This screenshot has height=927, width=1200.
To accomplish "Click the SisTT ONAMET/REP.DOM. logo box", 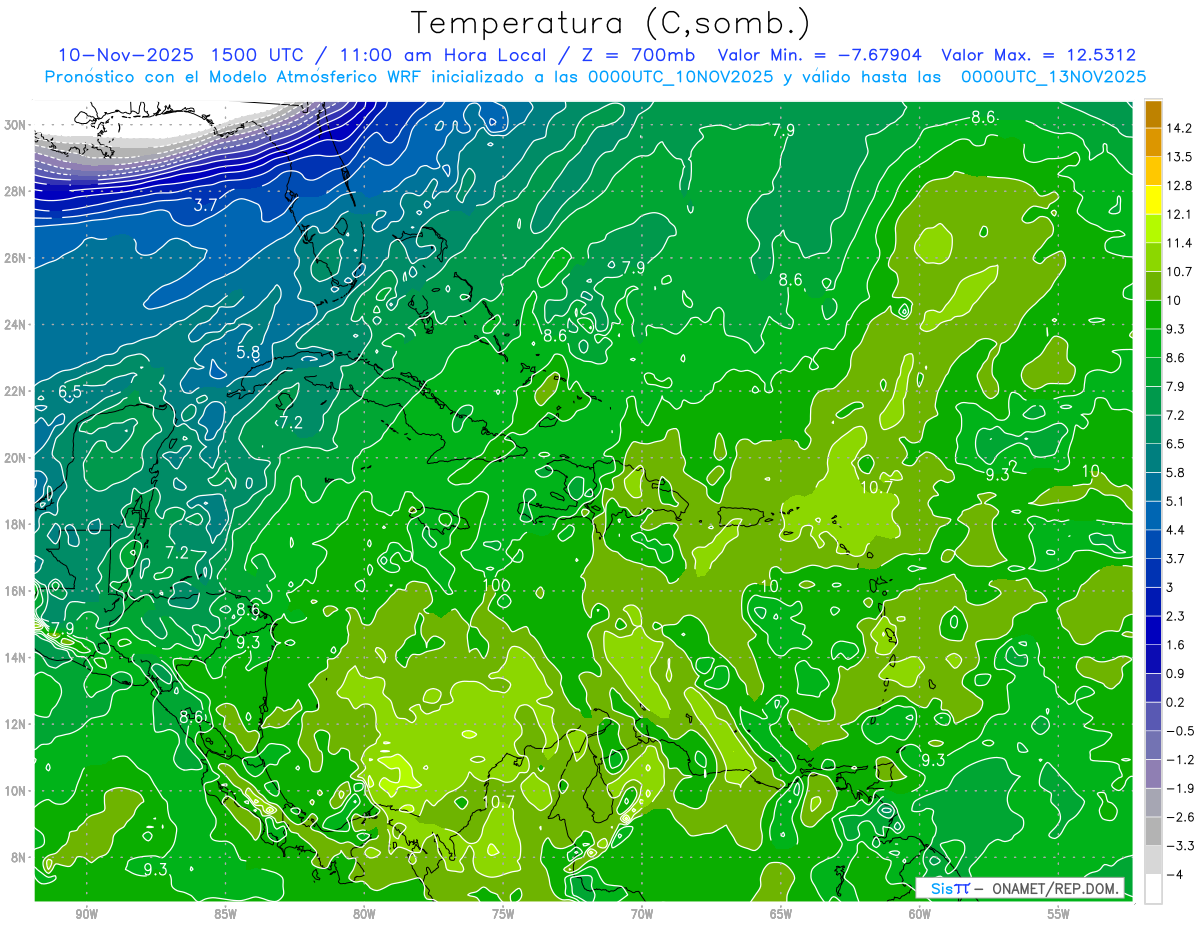I will (1019, 889).
